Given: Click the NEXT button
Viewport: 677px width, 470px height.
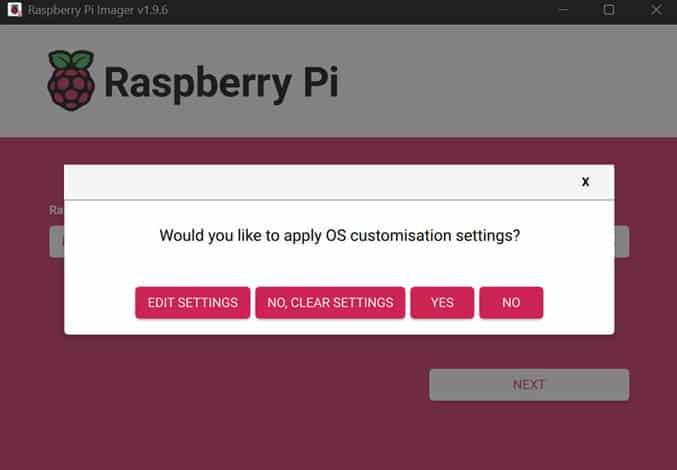Looking at the screenshot, I should tap(529, 385).
